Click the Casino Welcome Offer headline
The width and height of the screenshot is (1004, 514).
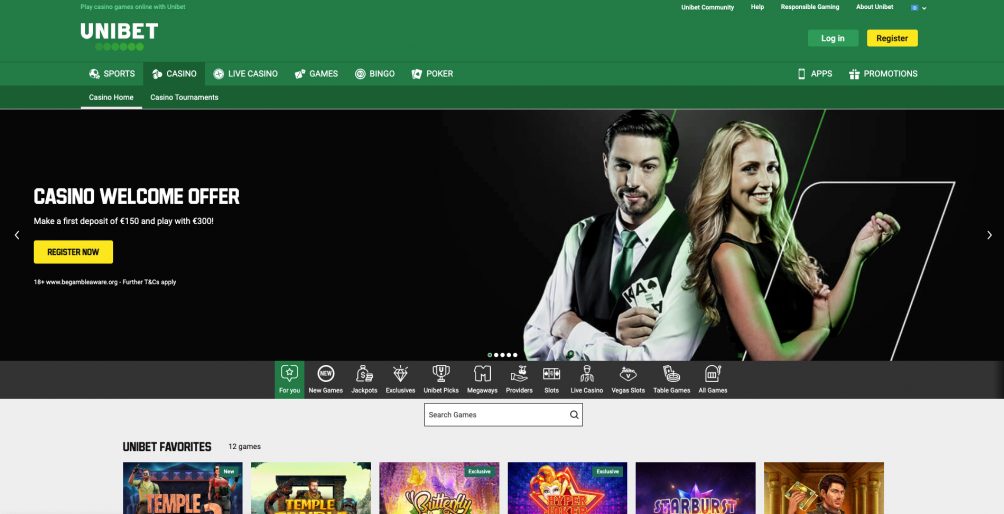(x=136, y=197)
